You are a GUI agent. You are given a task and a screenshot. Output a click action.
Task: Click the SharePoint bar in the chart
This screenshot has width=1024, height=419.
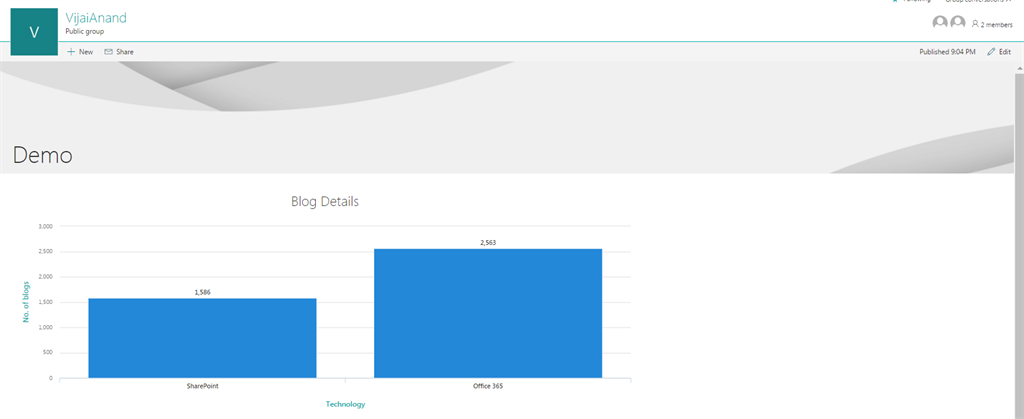coord(202,338)
